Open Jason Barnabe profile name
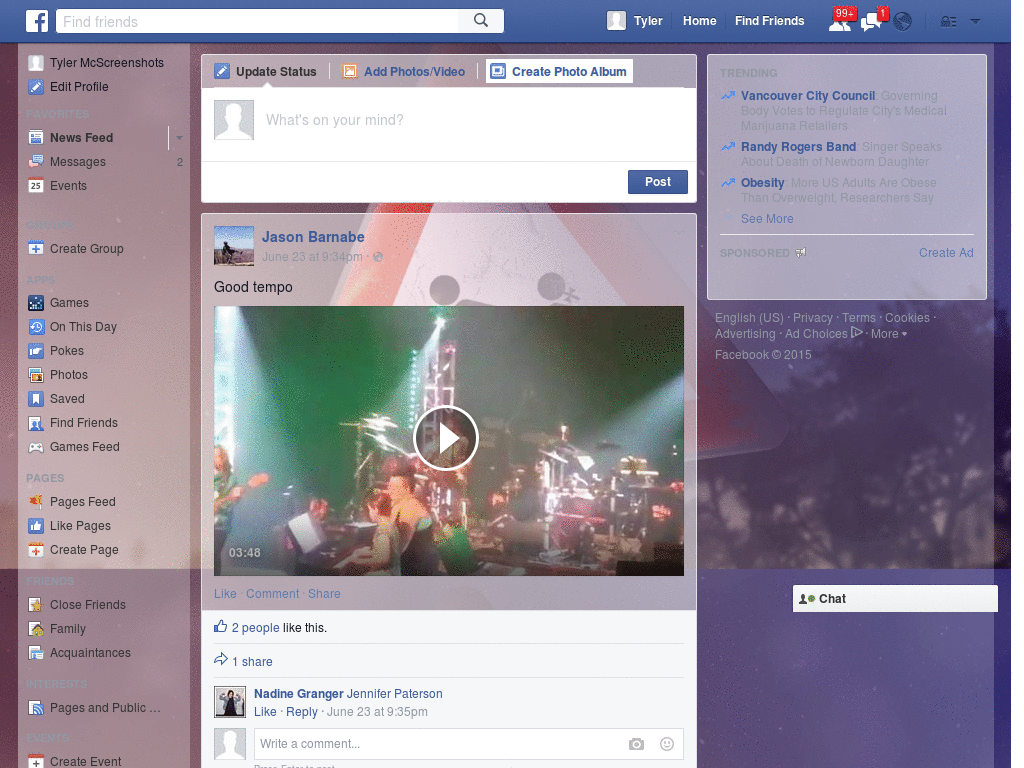Screen dimensions: 1024x768 click(313, 237)
